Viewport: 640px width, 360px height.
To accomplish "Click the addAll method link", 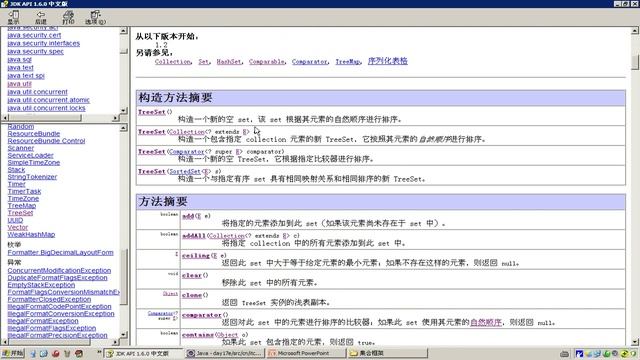I will point(194,236).
